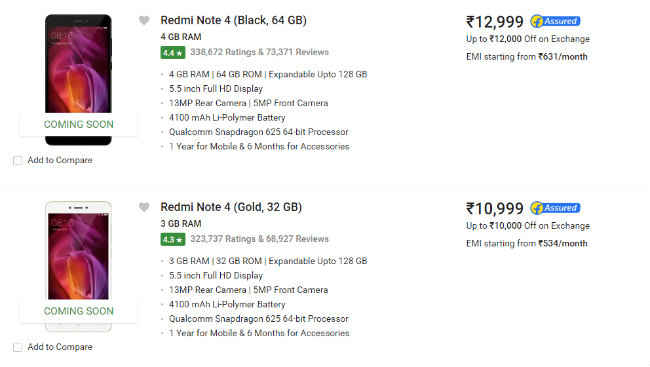Click the 4.4 star rating badge
Image resolution: width=650 pixels, height=367 pixels.
coord(172,53)
